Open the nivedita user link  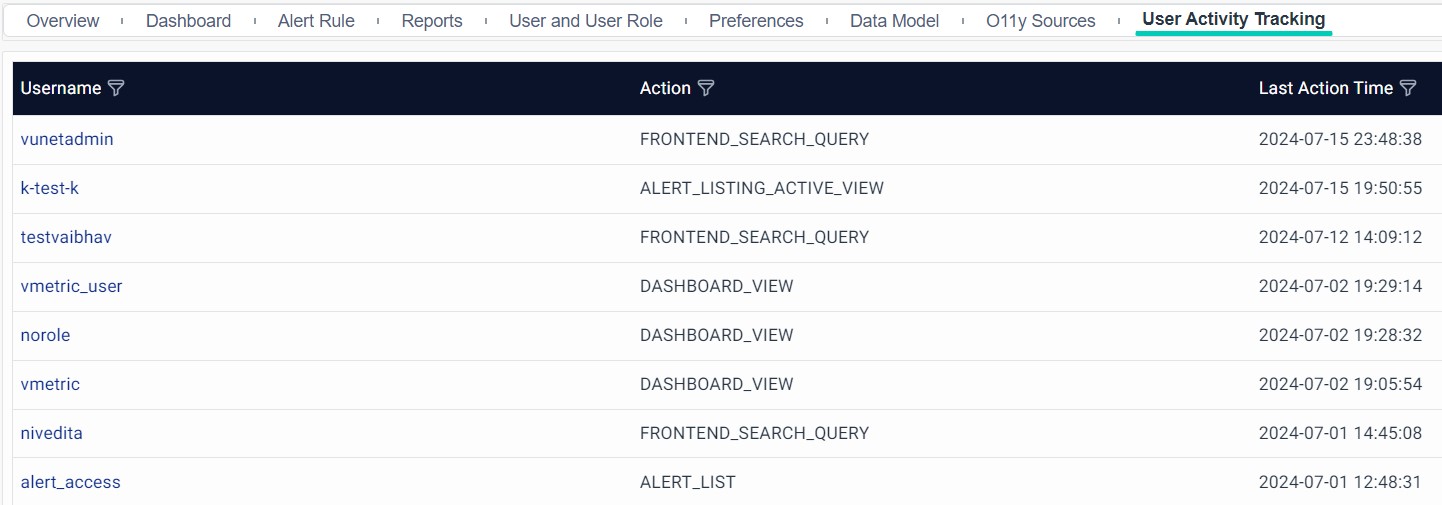[x=51, y=433]
